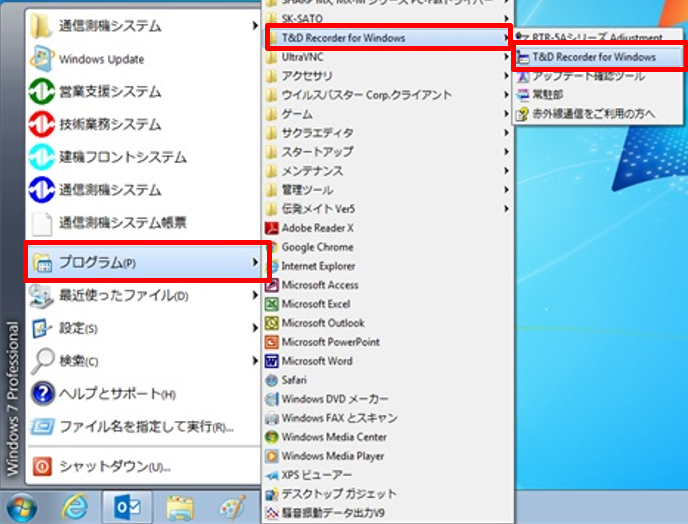Open デスクトップ ガジェット
This screenshot has height=524, width=688.
click(388, 494)
